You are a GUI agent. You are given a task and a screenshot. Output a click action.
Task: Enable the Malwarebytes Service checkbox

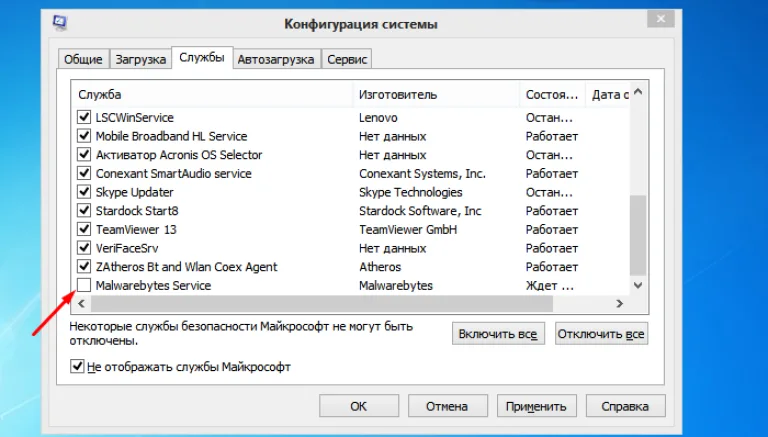pos(84,285)
